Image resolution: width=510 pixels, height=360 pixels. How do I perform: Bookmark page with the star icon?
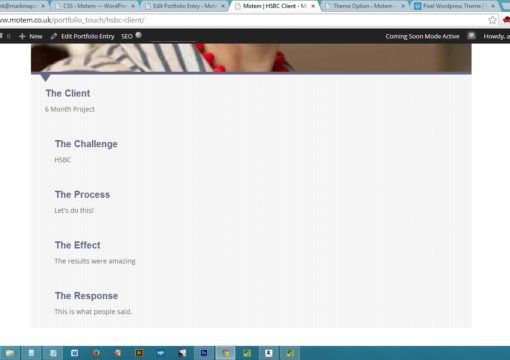[492, 20]
